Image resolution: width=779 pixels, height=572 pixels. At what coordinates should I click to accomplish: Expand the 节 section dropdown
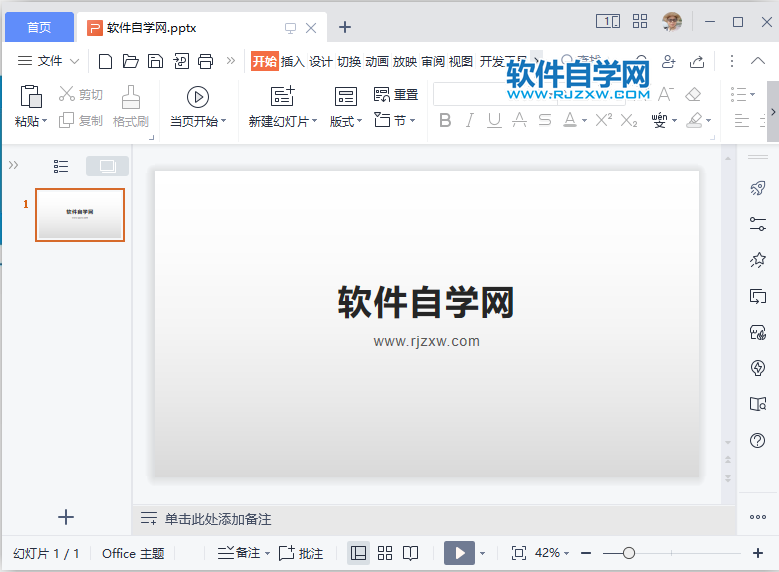pos(412,121)
